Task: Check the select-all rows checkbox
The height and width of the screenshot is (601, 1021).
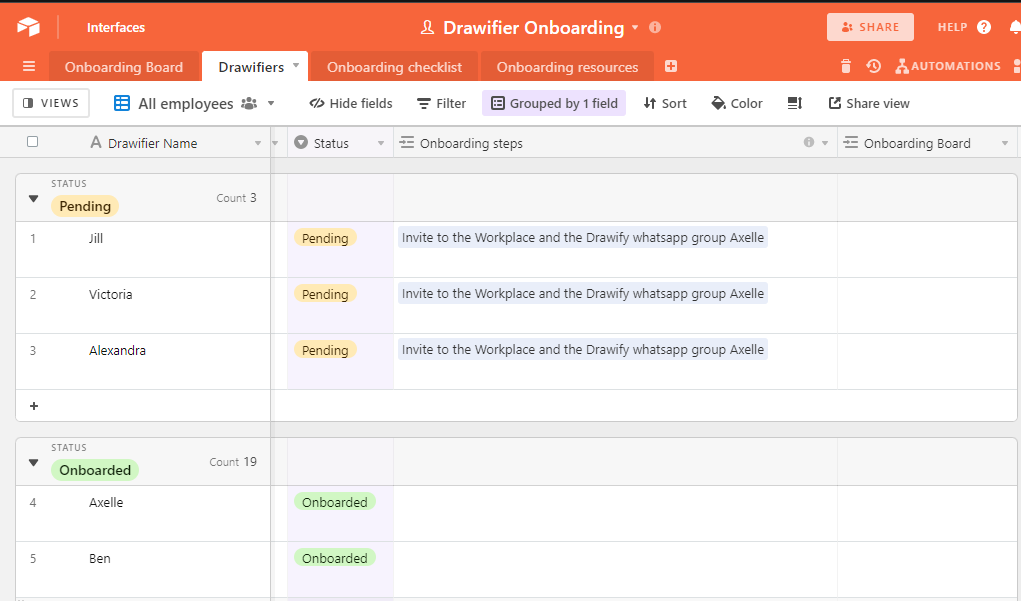Action: click(33, 142)
